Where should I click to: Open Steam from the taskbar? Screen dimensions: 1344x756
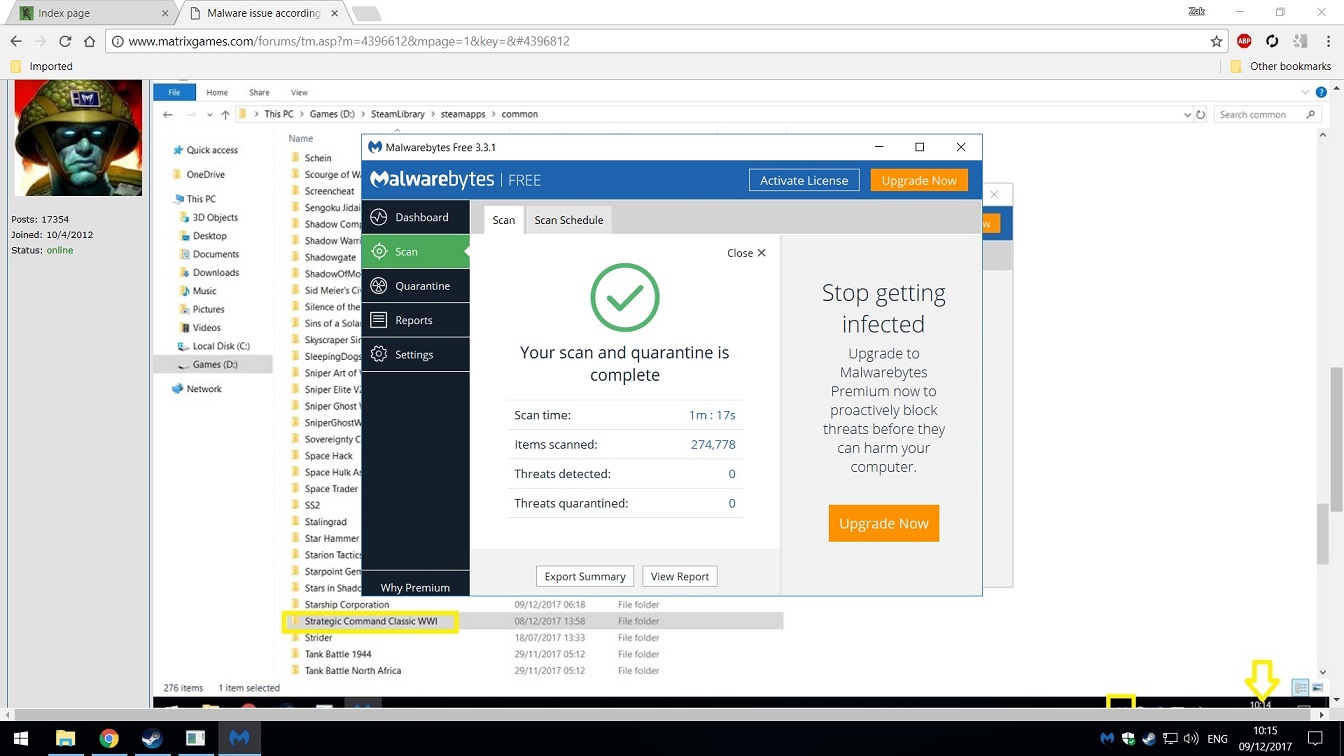click(152, 738)
